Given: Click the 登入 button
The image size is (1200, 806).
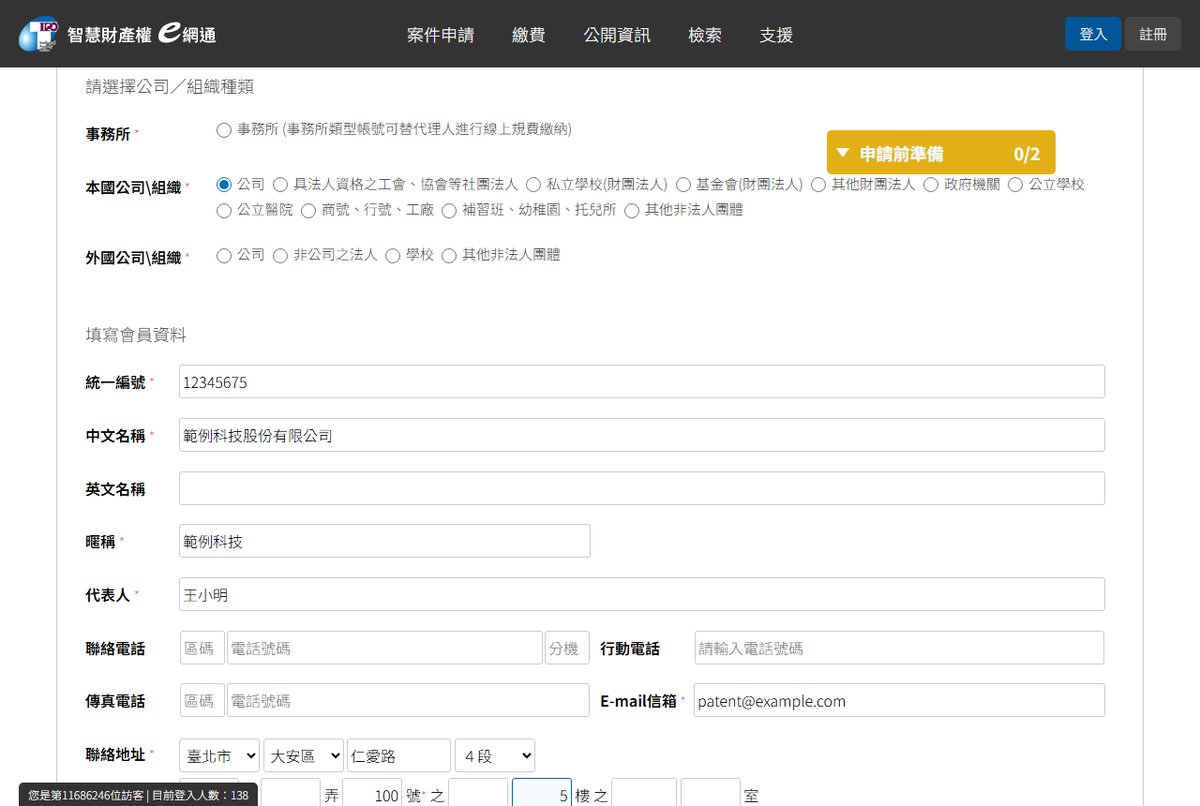Looking at the screenshot, I should (x=1093, y=34).
